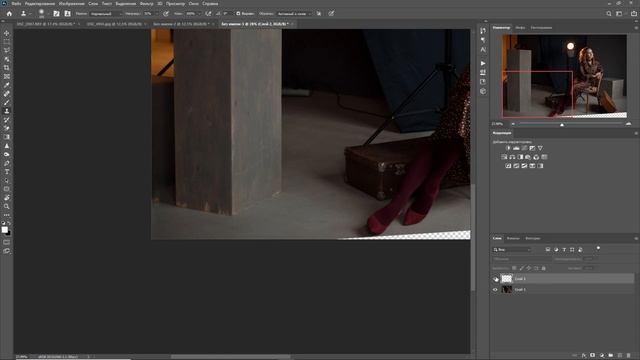Open the Изображение menu
Image resolution: width=640 pixels, height=360 pixels.
[x=72, y=4]
